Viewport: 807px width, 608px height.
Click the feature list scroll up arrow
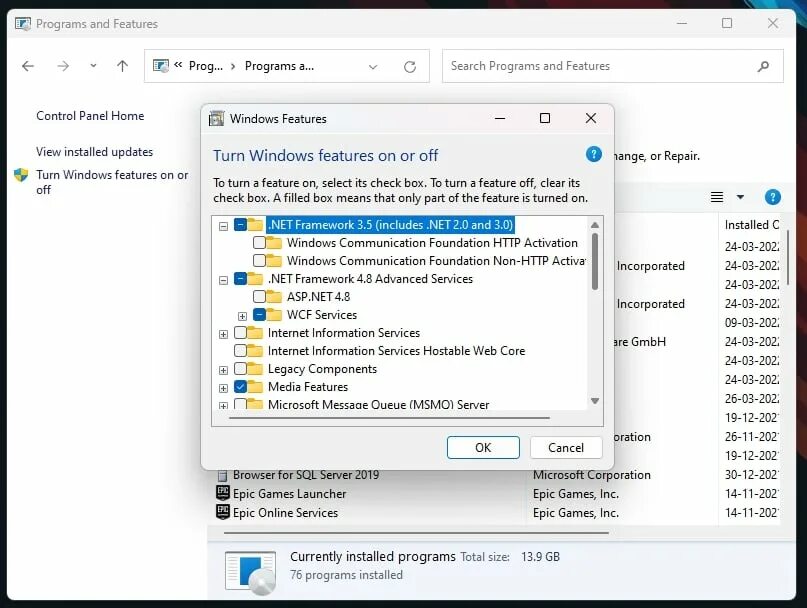[595, 225]
